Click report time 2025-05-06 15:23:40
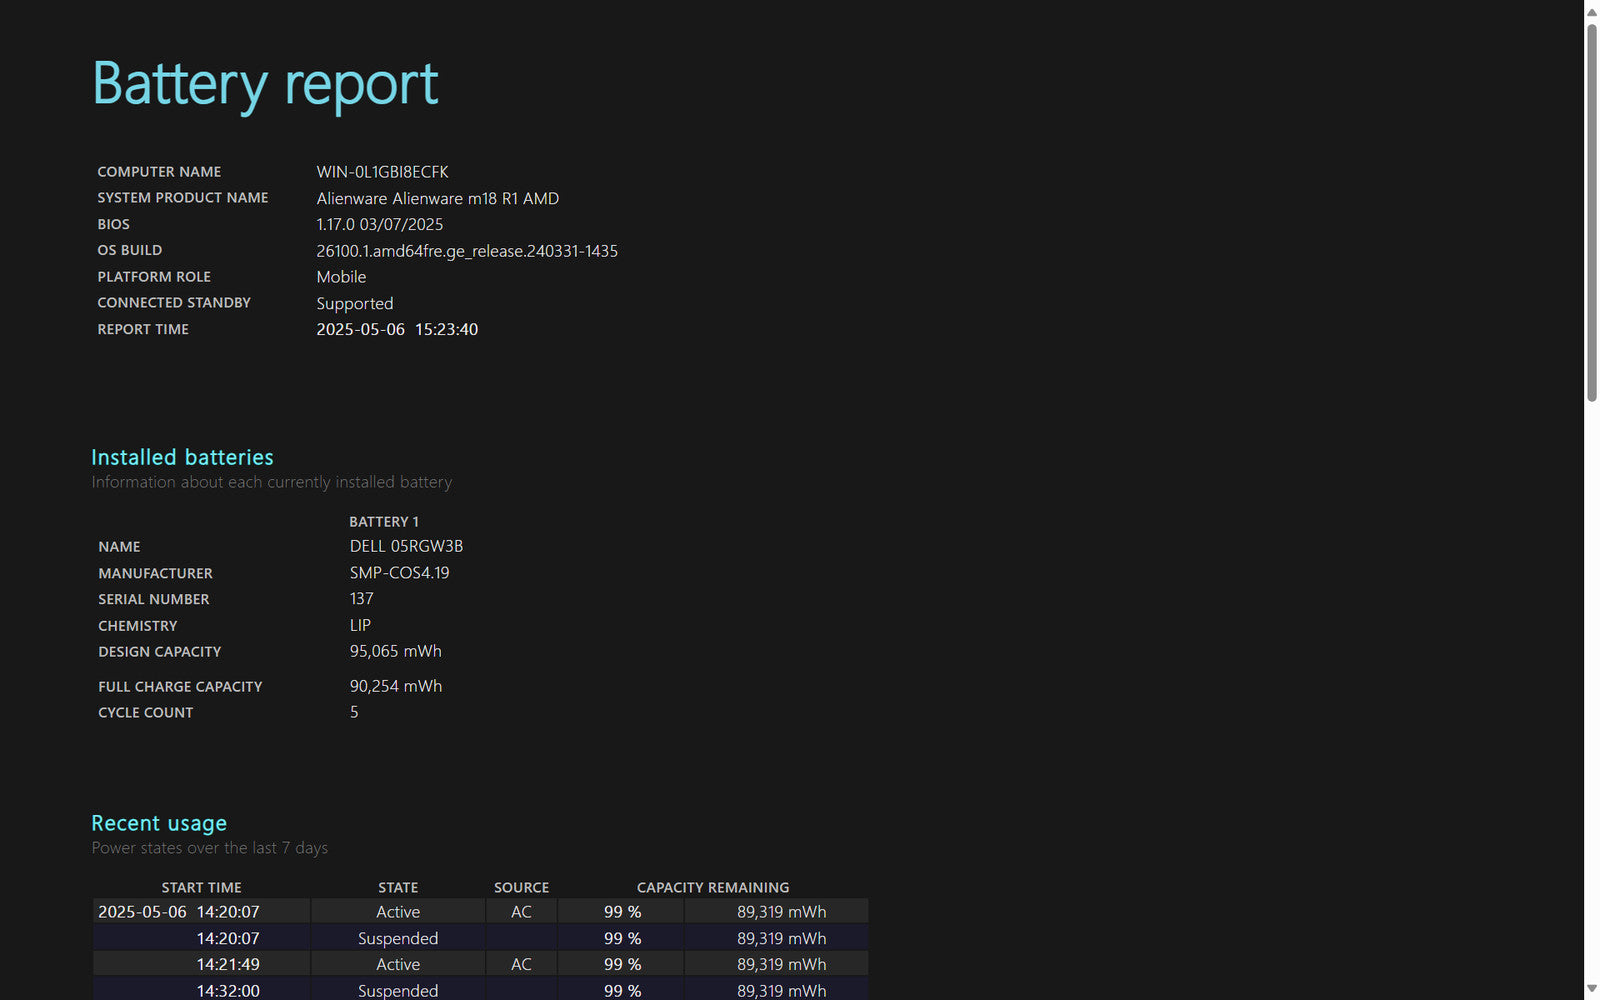The image size is (1600, 1000). [x=397, y=329]
